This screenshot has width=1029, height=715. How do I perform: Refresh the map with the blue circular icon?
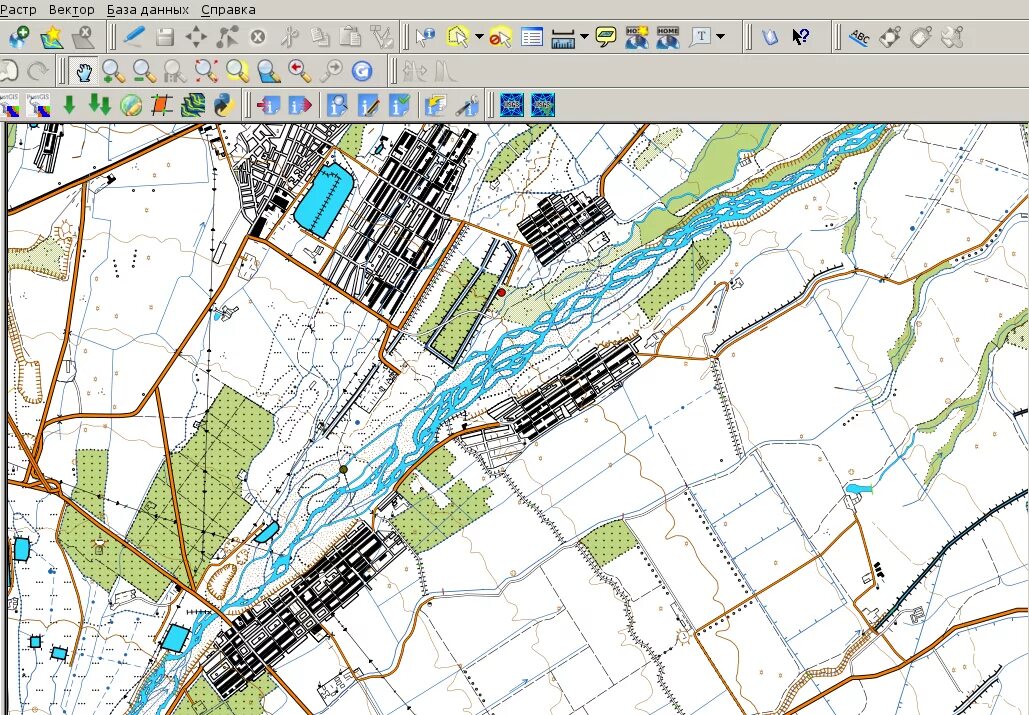(362, 71)
